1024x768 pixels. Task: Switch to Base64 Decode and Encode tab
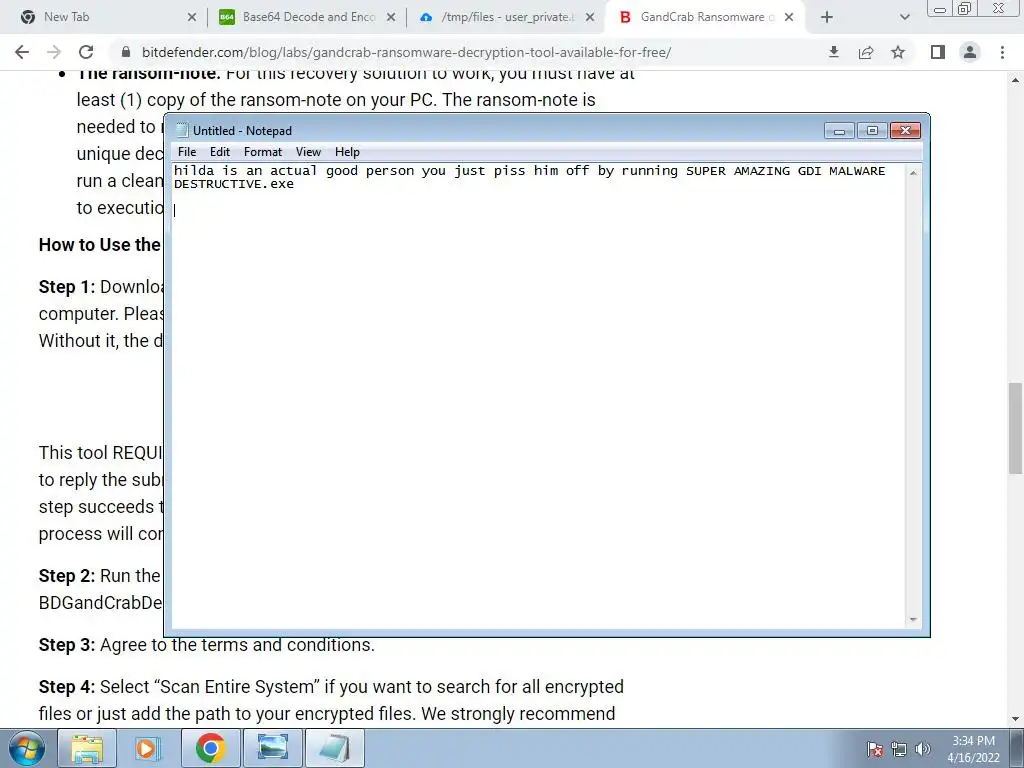[x=309, y=17]
